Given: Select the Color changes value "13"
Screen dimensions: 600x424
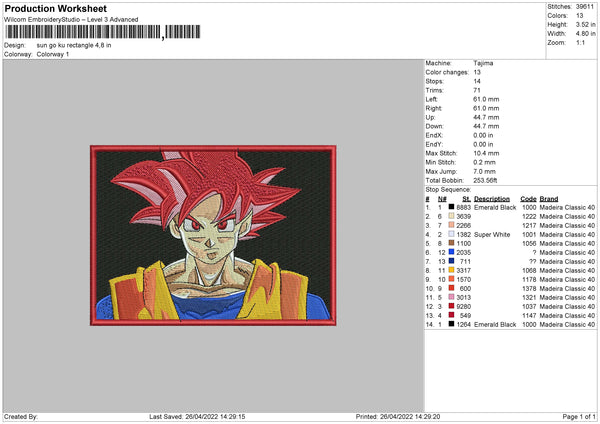Looking at the screenshot, I should [477, 72].
